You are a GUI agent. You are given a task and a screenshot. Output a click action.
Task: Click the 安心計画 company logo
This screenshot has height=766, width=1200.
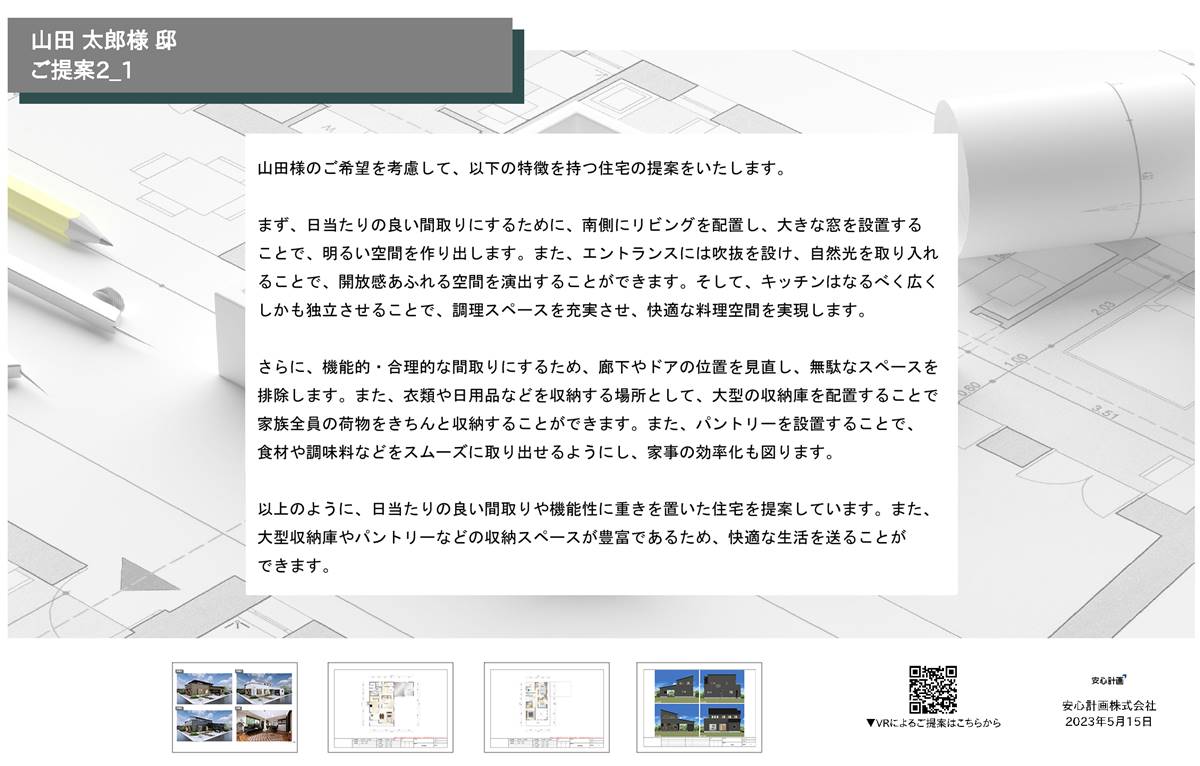click(1109, 681)
